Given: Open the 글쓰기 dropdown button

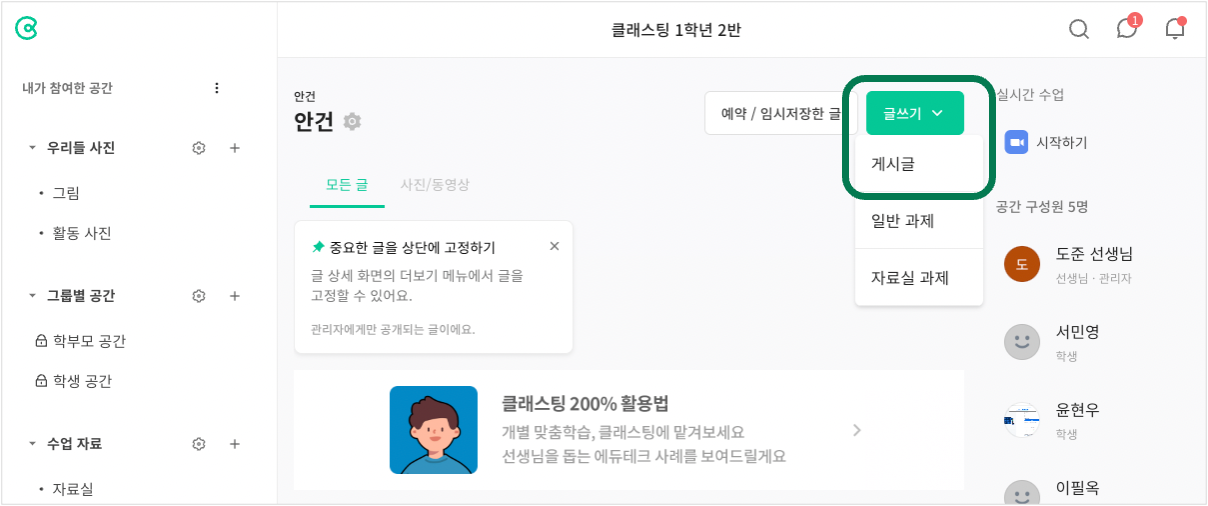Looking at the screenshot, I should (x=915, y=113).
